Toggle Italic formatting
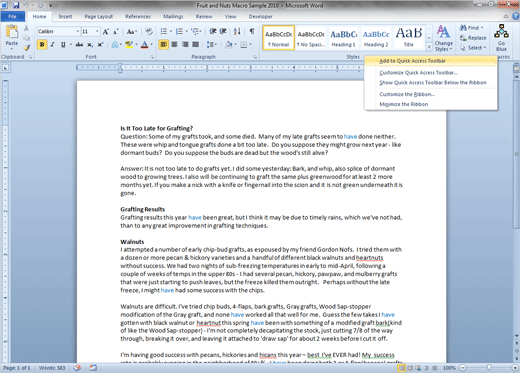This screenshot has width=520, height=373. coord(52,45)
